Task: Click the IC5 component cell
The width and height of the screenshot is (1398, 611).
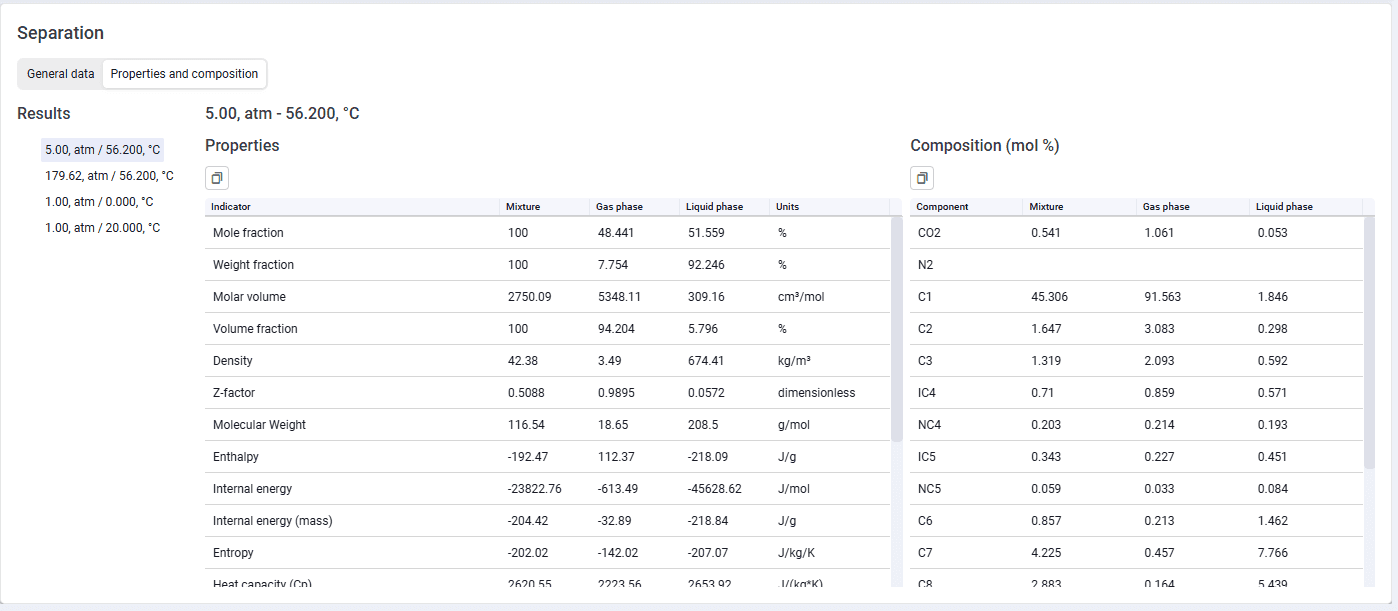Action: [x=967, y=457]
